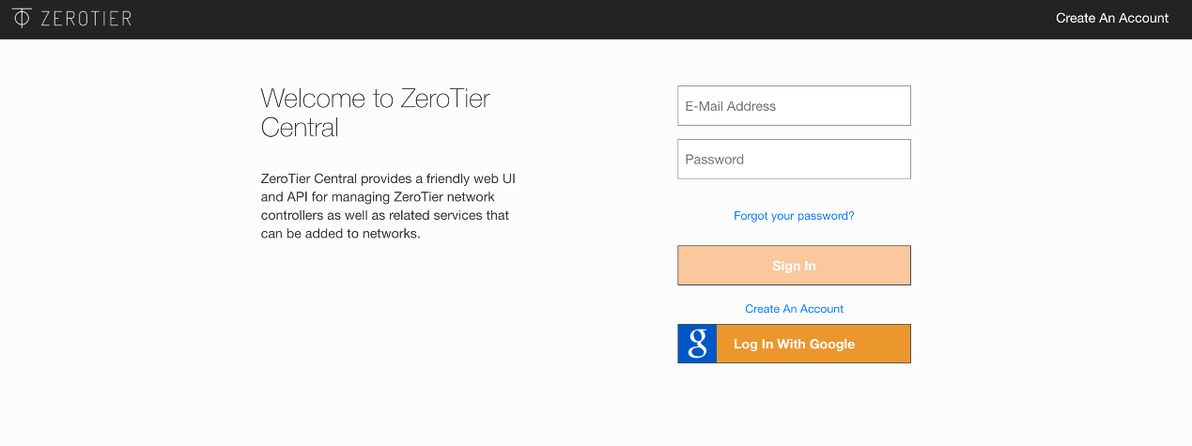This screenshot has width=1192, height=446.
Task: Open the Forgot your password link
Action: click(x=794, y=216)
